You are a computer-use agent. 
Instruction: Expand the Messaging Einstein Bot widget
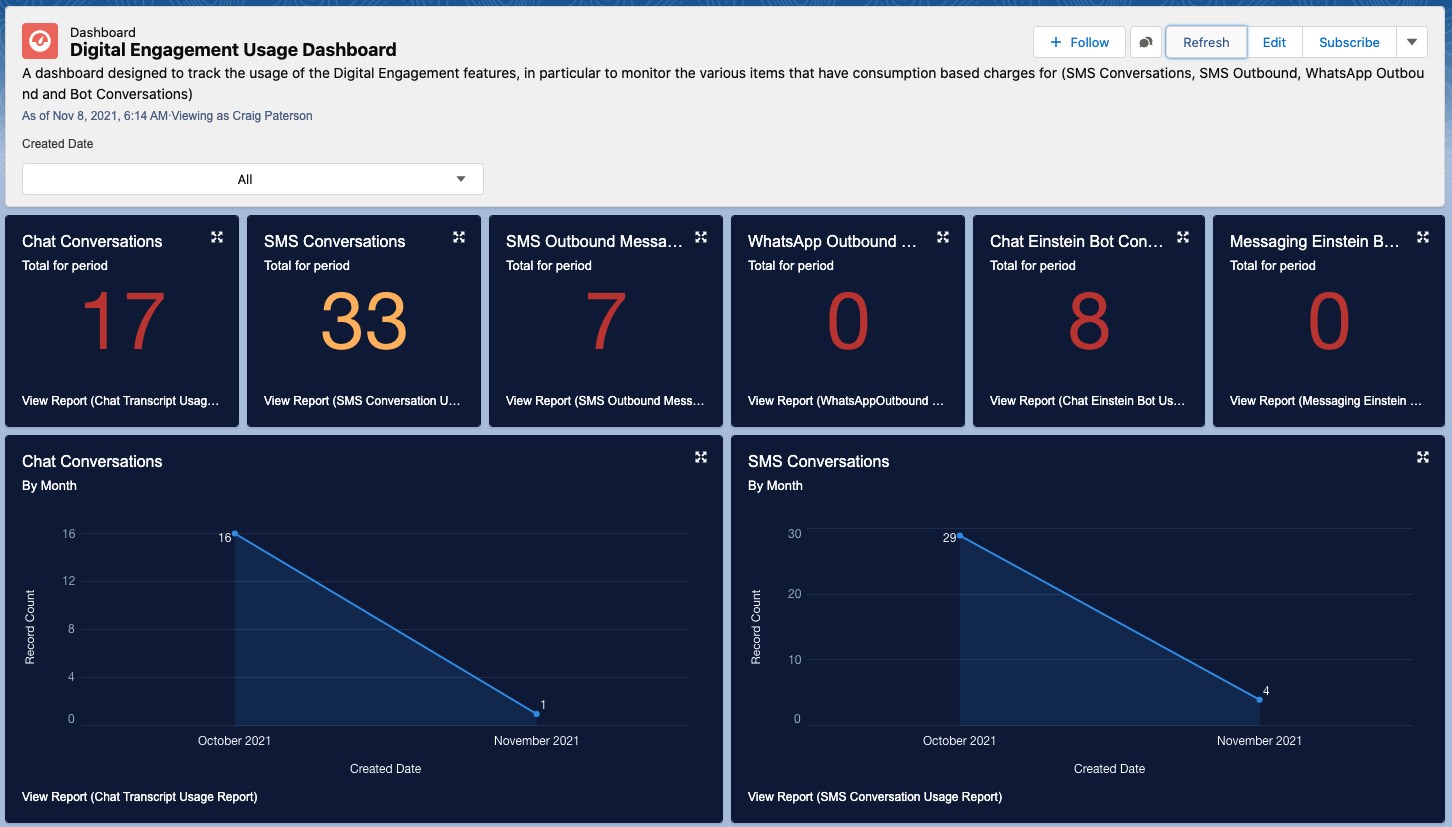coord(1423,237)
